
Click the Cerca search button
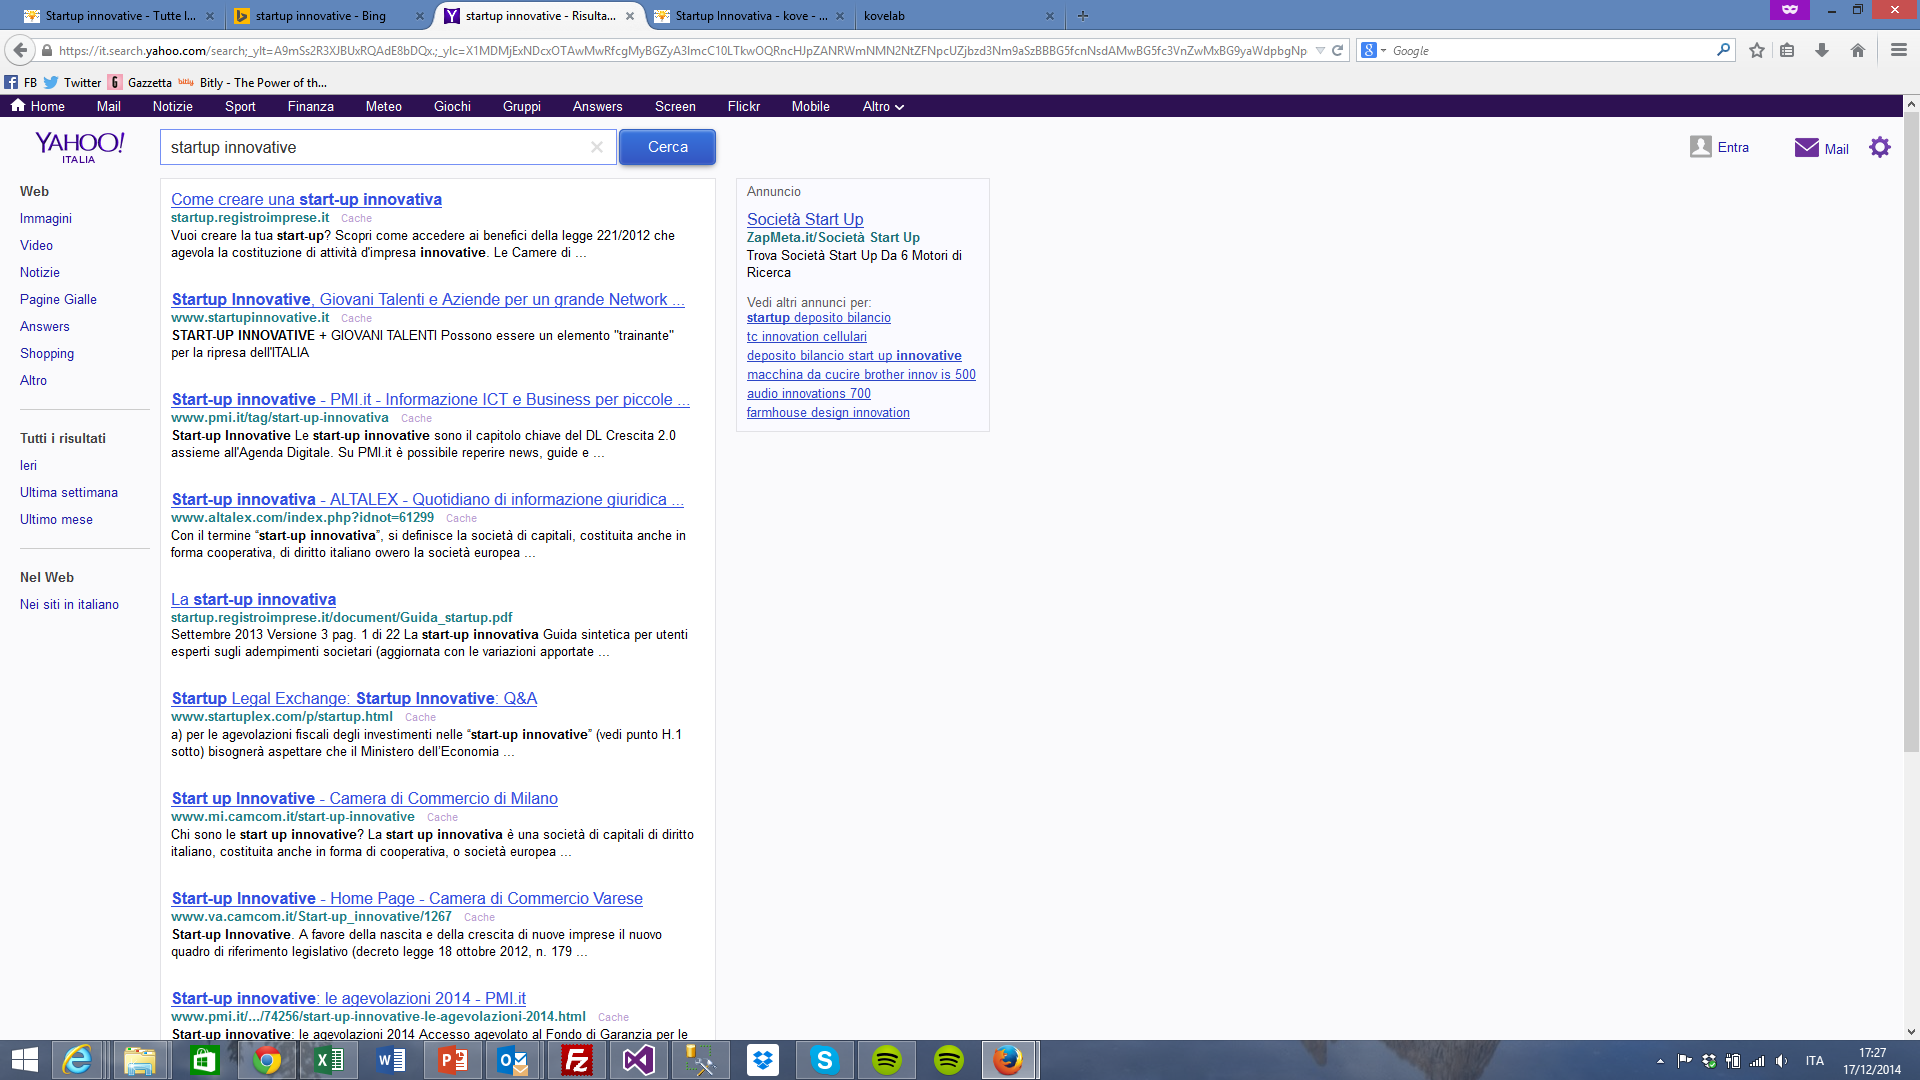[x=667, y=147]
